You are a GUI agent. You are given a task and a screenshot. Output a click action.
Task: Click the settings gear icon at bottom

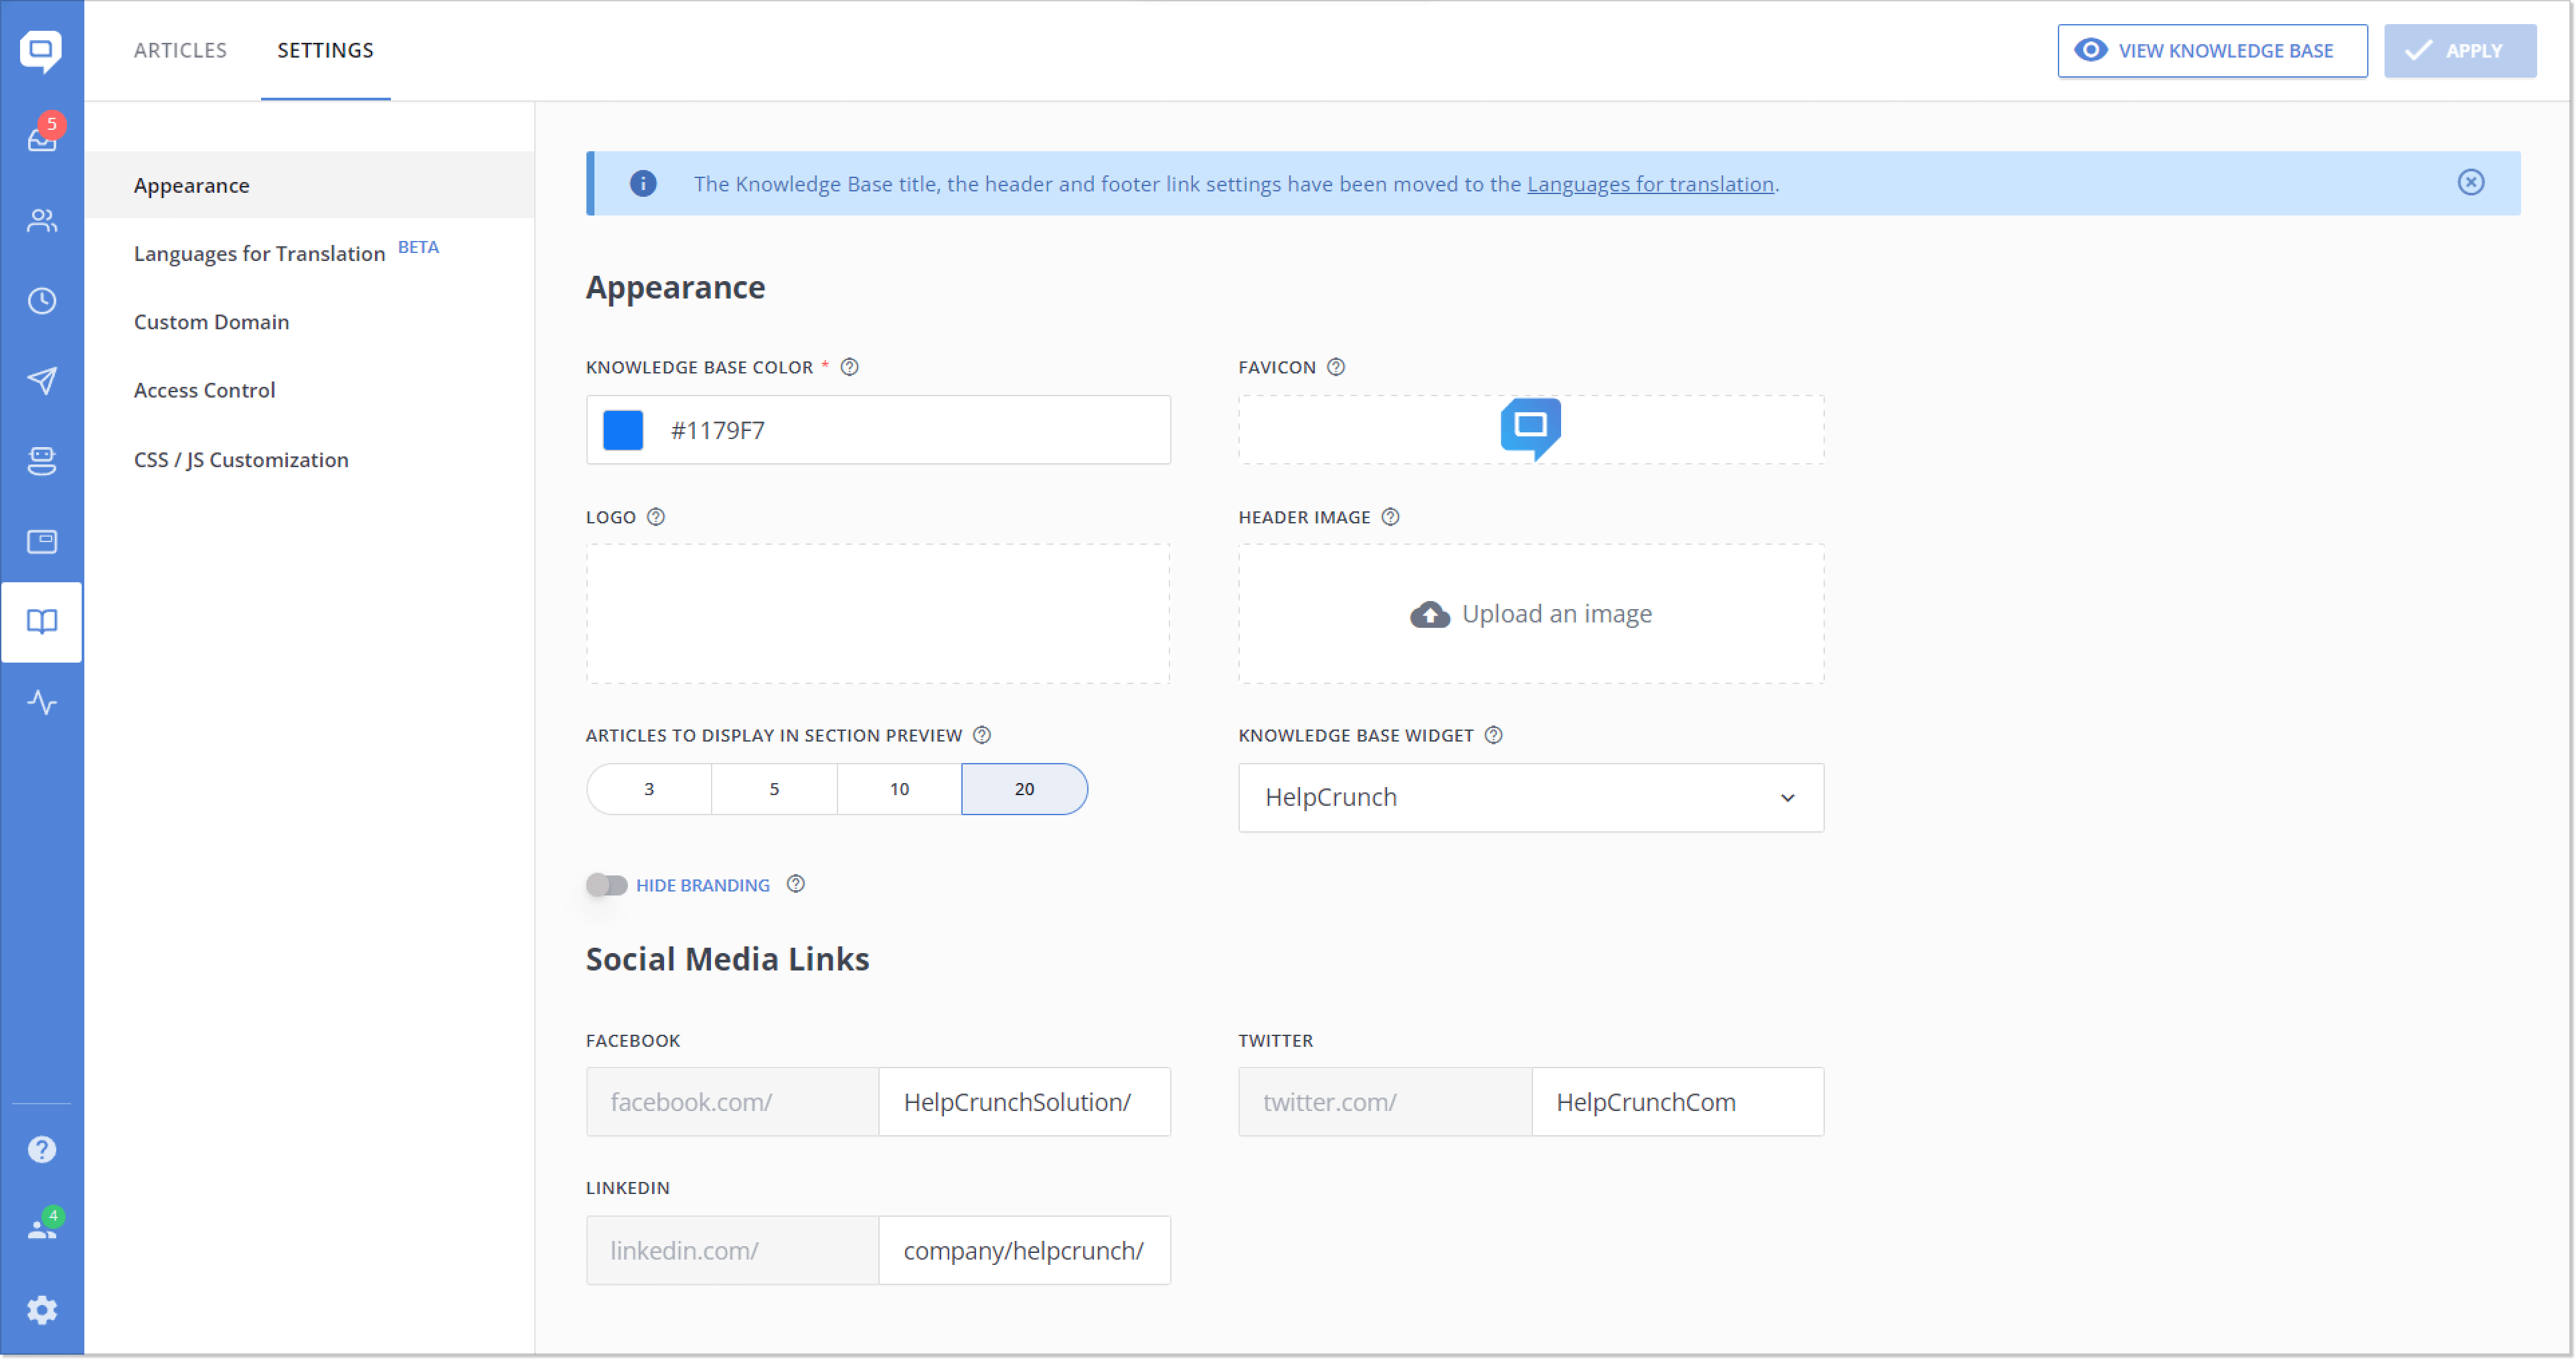[x=43, y=1309]
